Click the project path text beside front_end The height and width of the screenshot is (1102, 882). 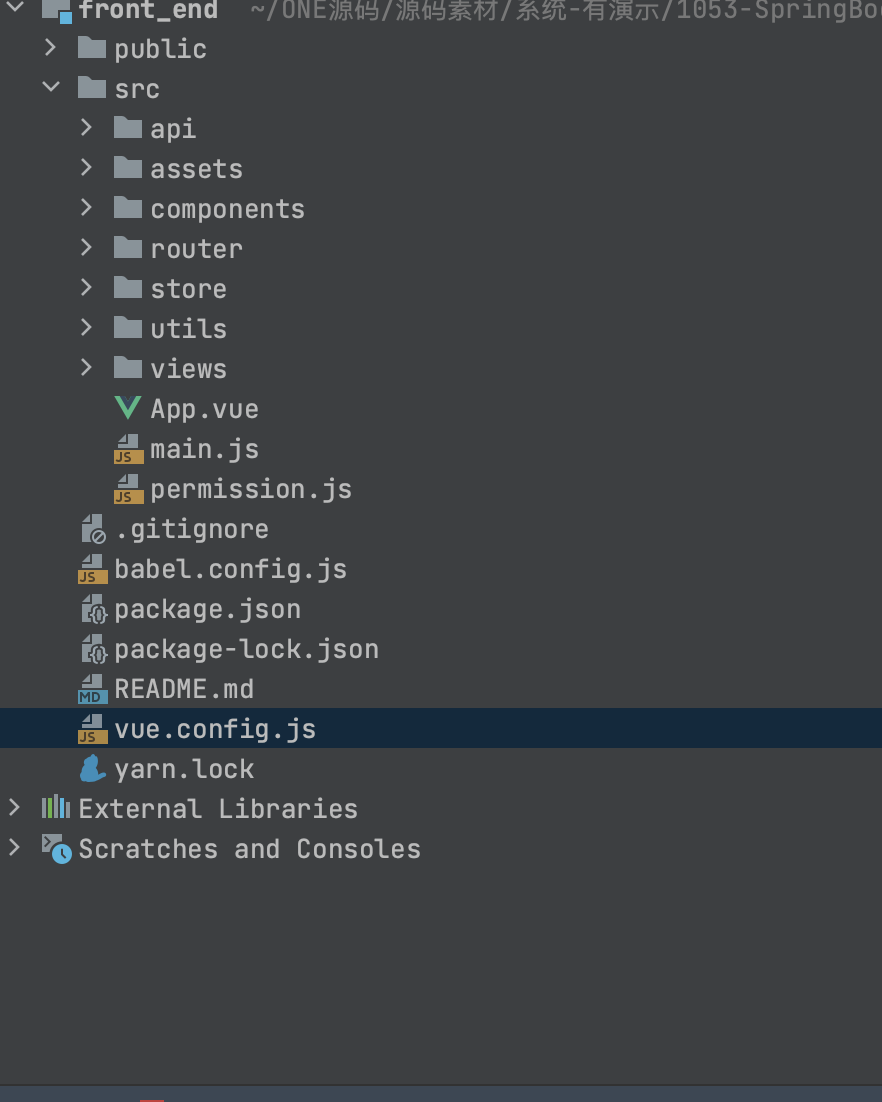pyautogui.click(x=566, y=11)
